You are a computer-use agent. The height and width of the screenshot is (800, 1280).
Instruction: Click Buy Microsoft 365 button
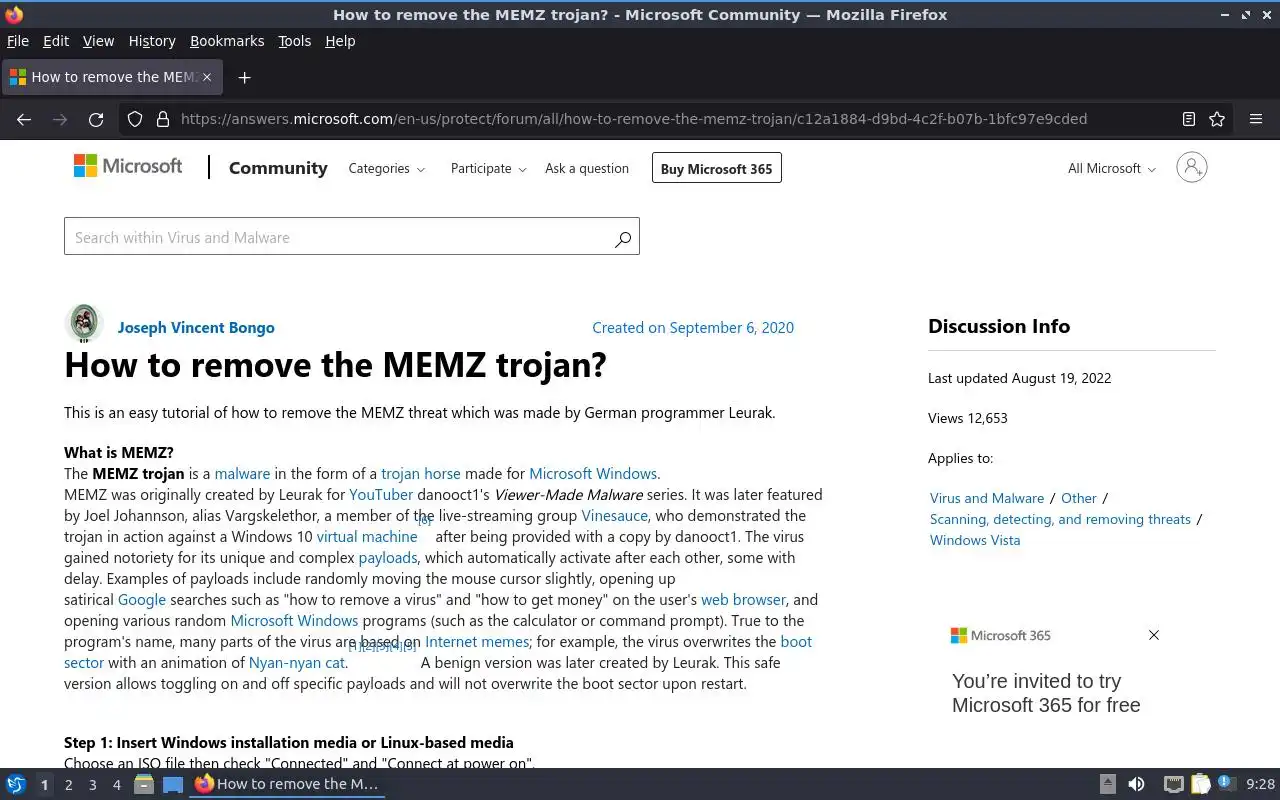point(716,168)
